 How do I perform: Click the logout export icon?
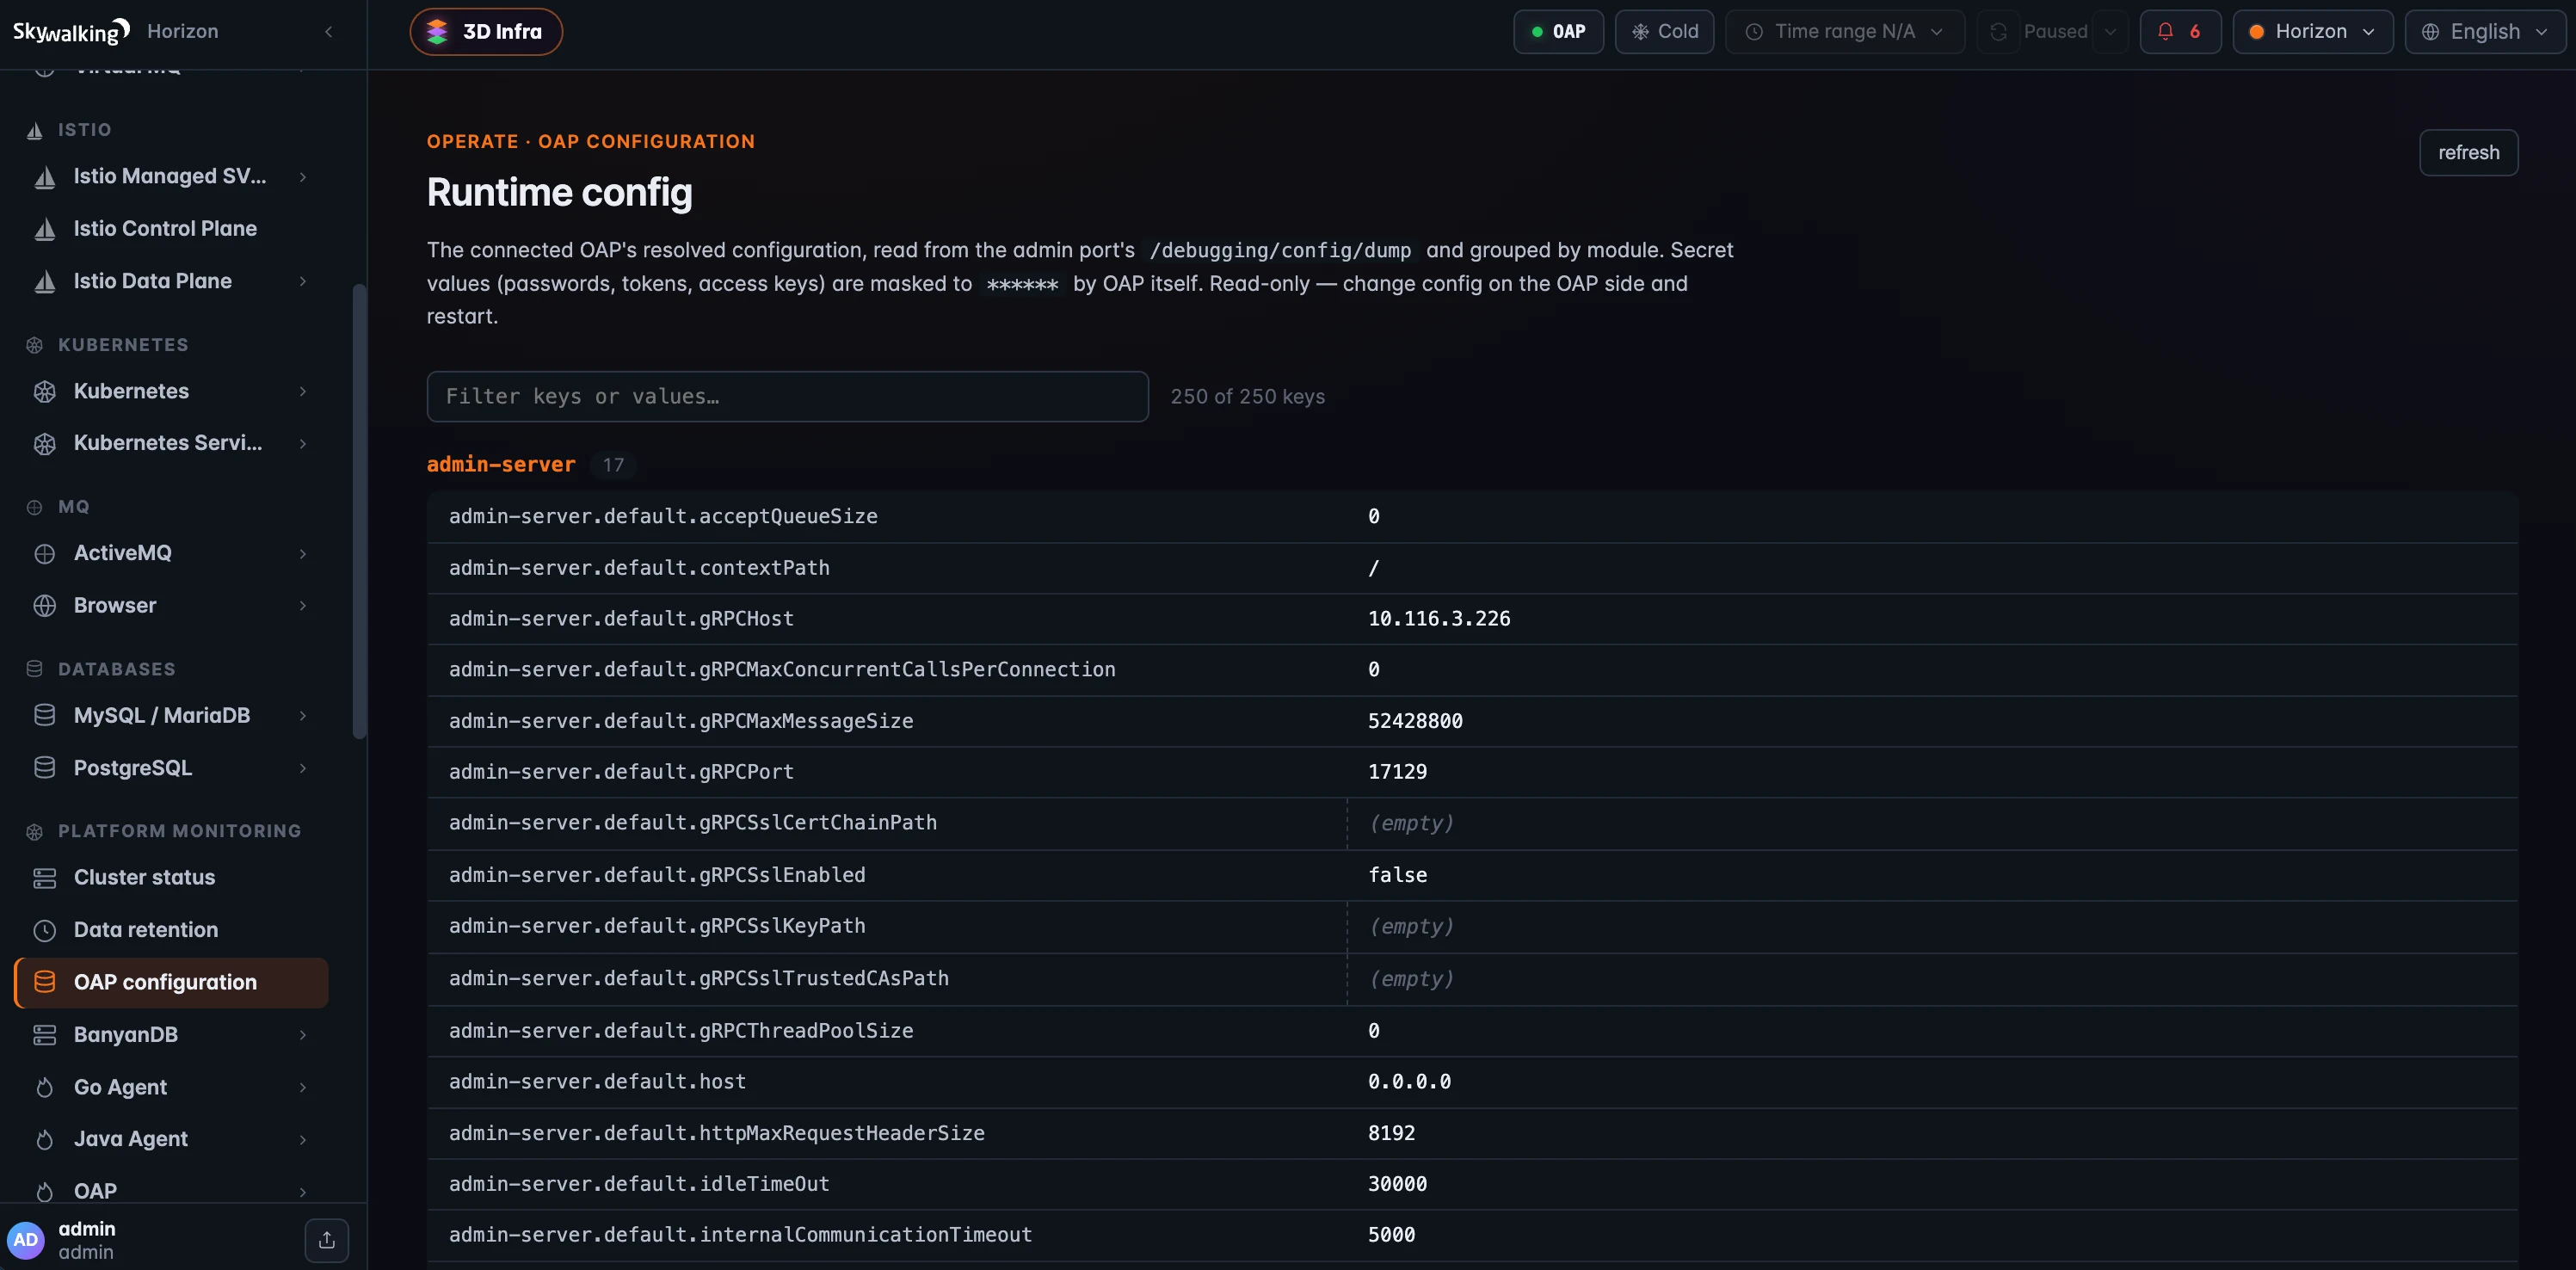(327, 1241)
